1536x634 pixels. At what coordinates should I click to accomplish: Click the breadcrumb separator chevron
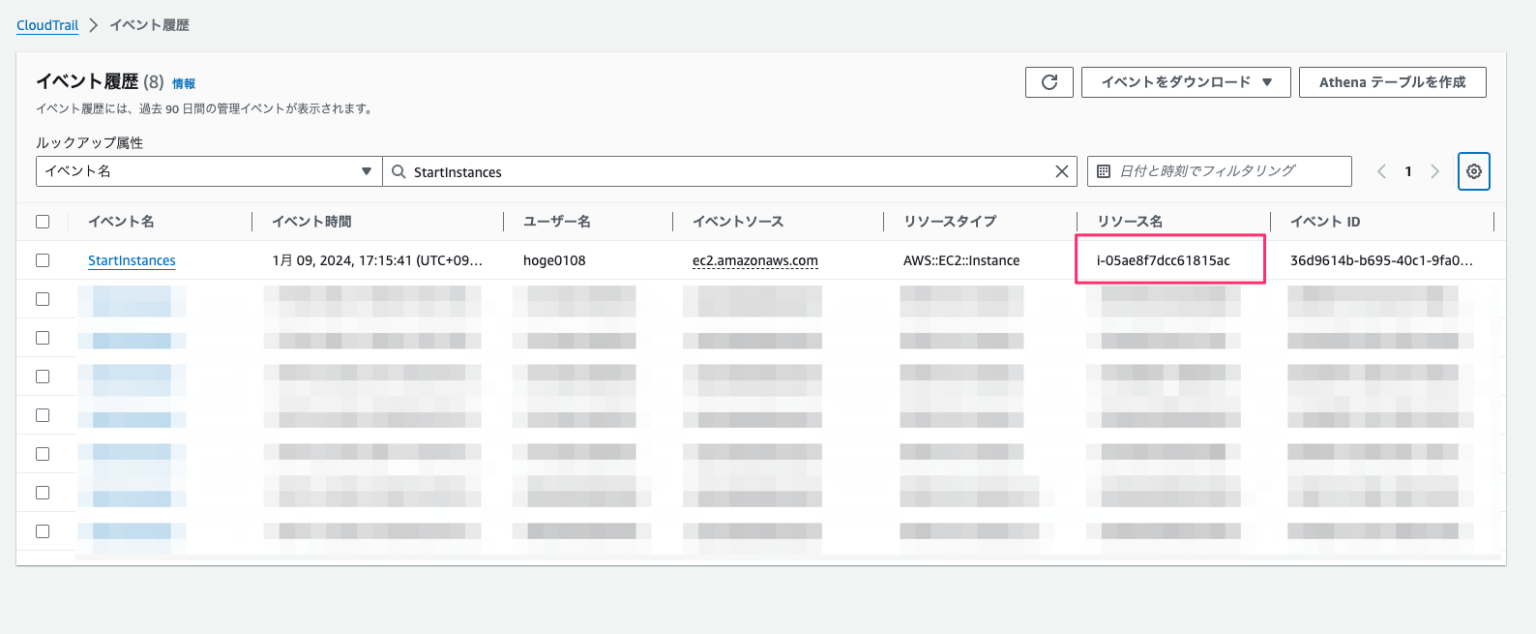(94, 25)
